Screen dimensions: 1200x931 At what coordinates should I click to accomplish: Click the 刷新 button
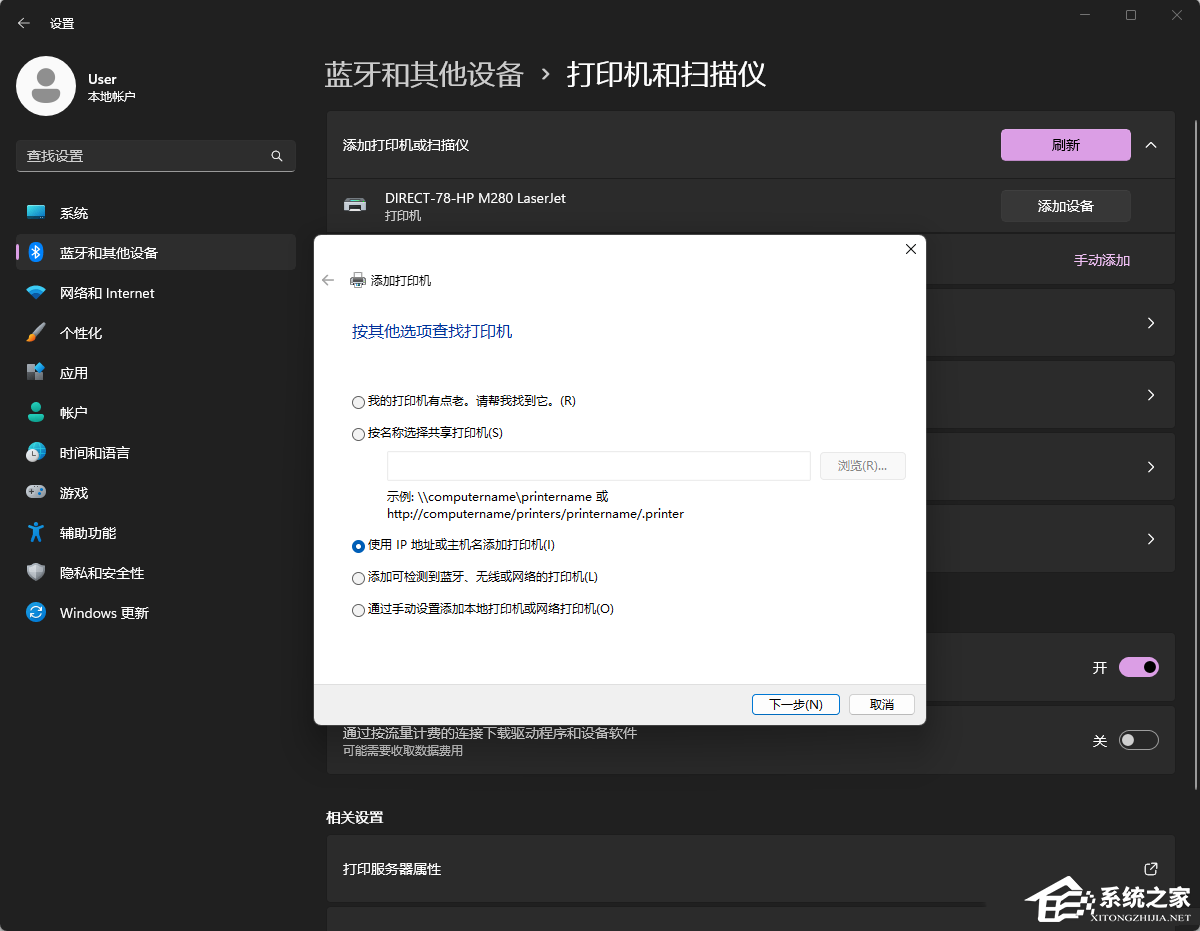[x=1066, y=145]
